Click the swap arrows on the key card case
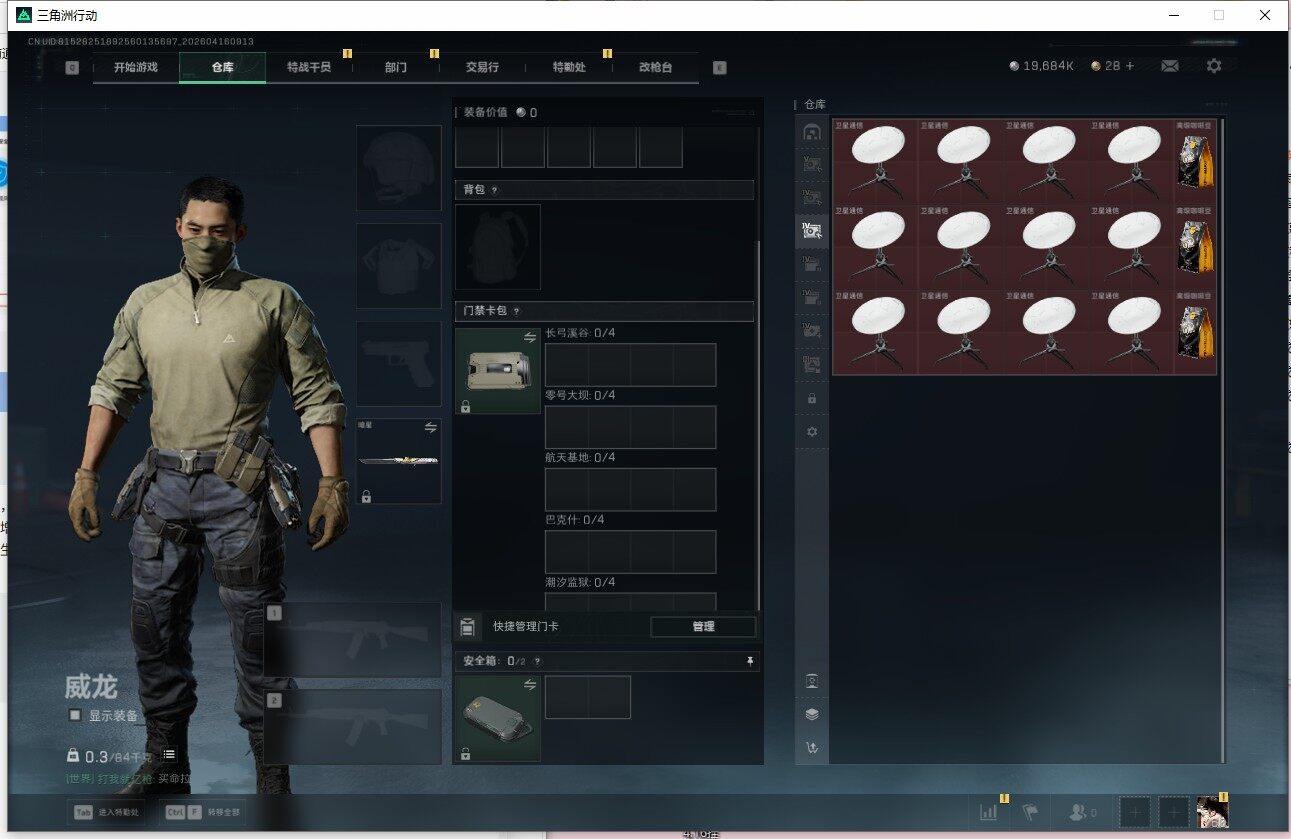 pos(530,338)
